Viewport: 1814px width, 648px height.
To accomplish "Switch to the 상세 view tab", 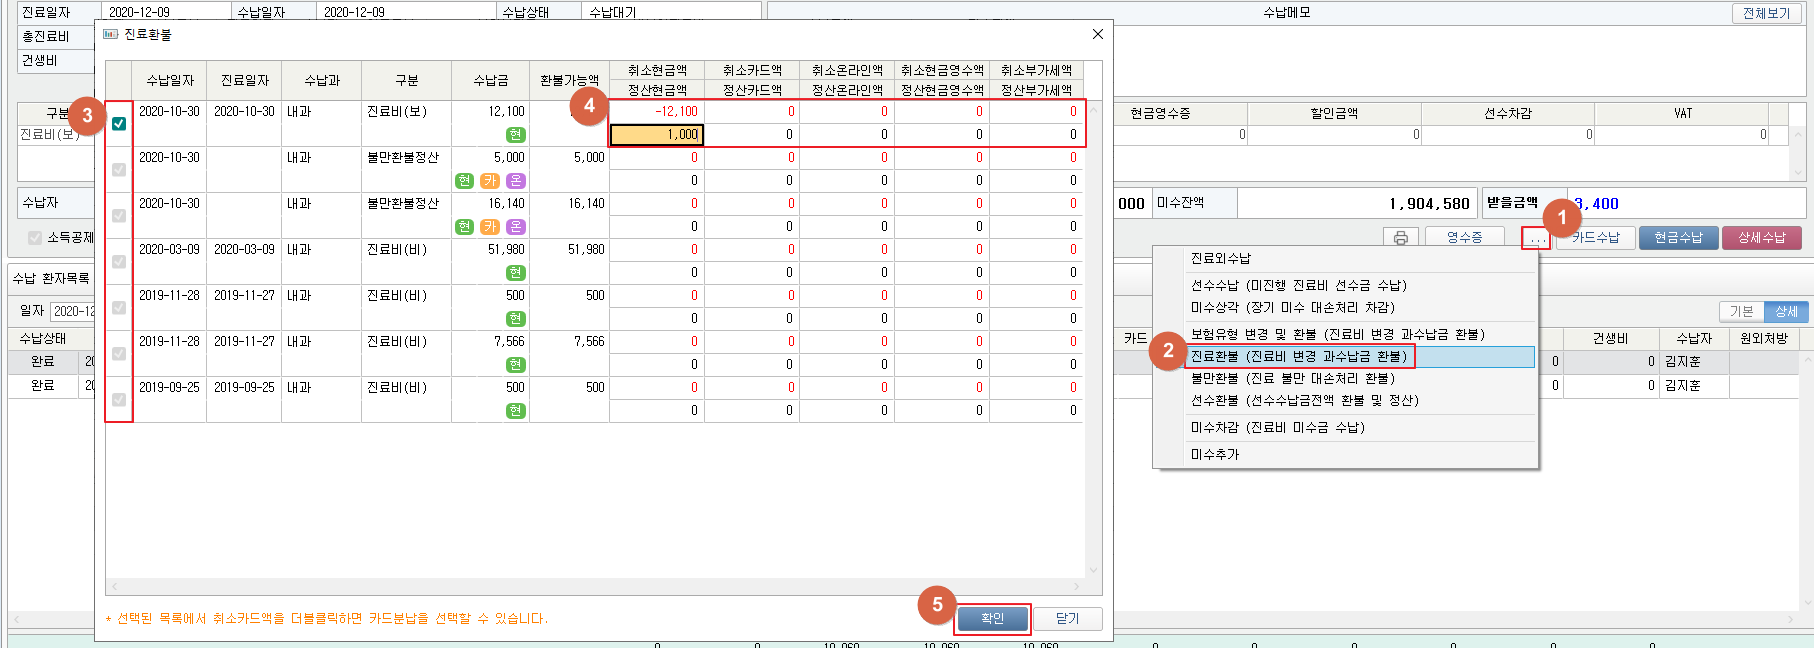I will point(1786,311).
